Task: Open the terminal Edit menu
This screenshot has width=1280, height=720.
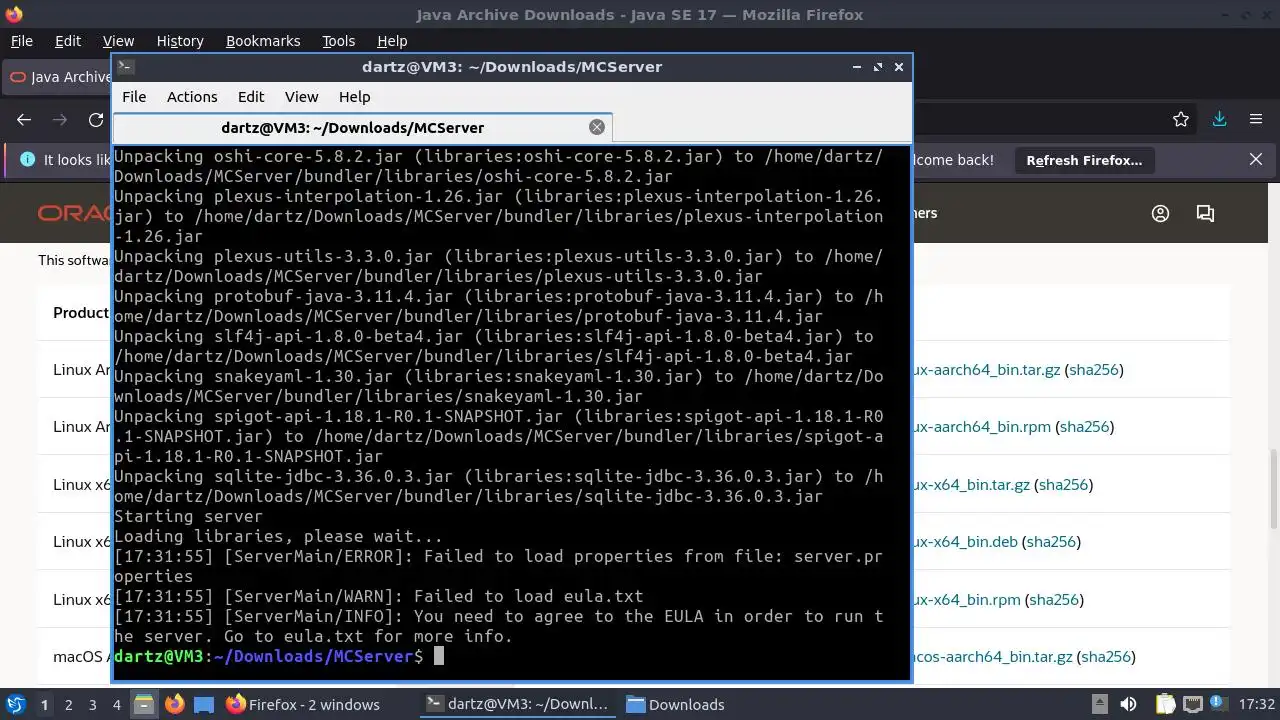Action: [x=251, y=97]
